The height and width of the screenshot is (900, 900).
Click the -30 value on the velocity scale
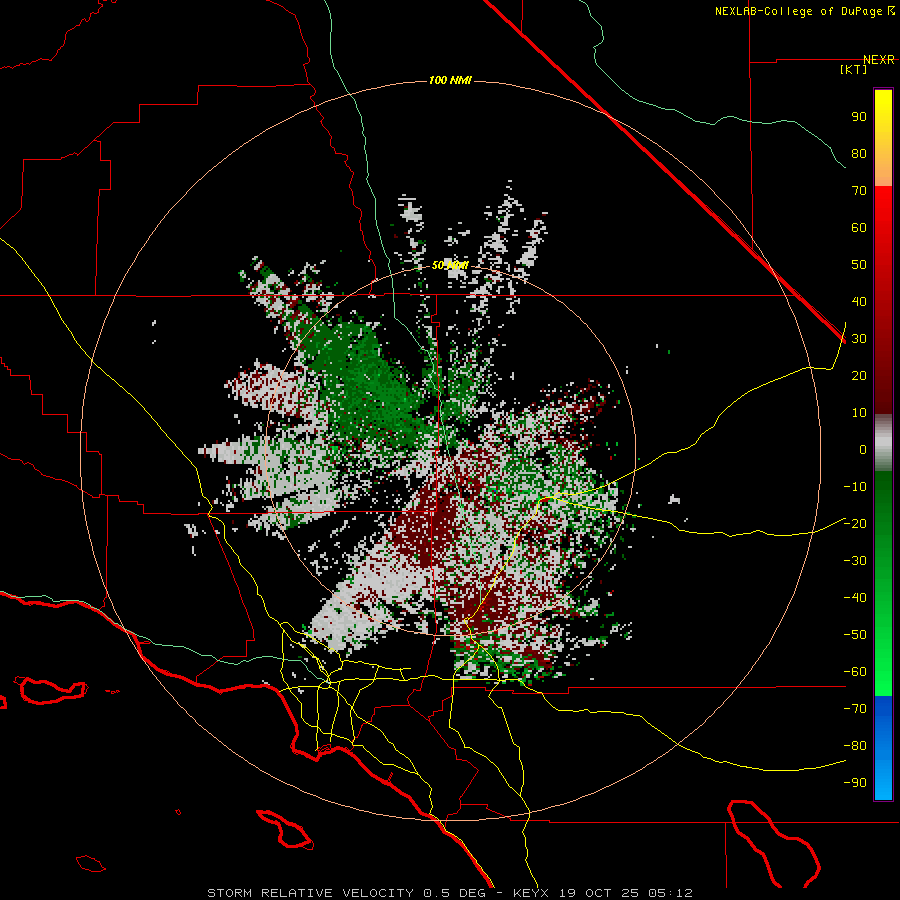pyautogui.click(x=855, y=561)
